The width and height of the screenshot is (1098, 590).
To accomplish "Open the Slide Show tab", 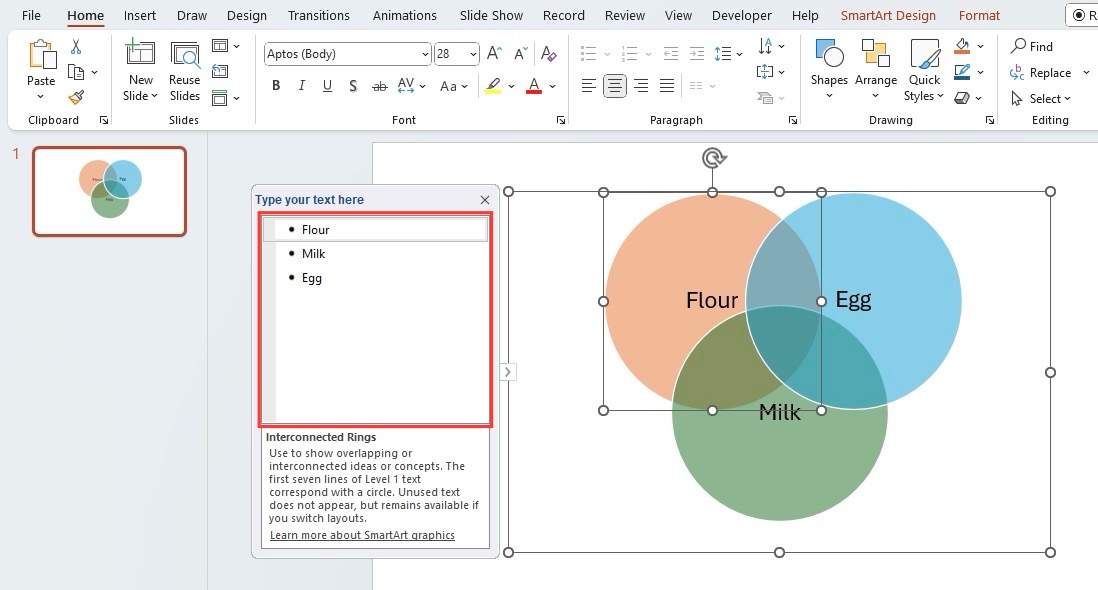I will (491, 15).
